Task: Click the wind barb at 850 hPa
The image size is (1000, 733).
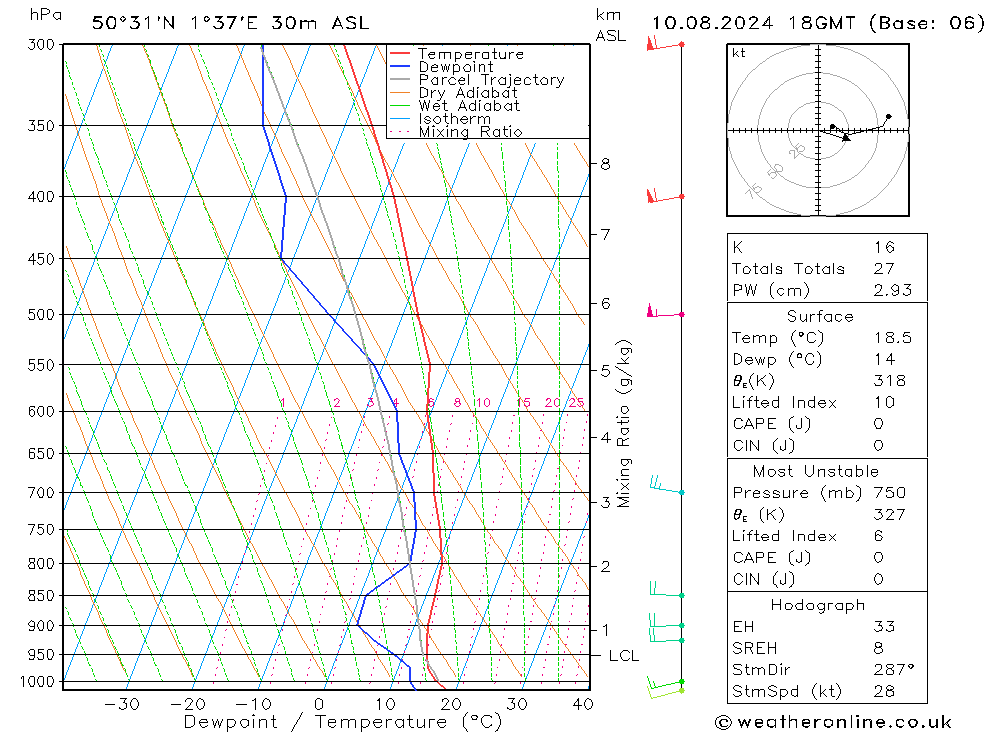Action: (666, 590)
